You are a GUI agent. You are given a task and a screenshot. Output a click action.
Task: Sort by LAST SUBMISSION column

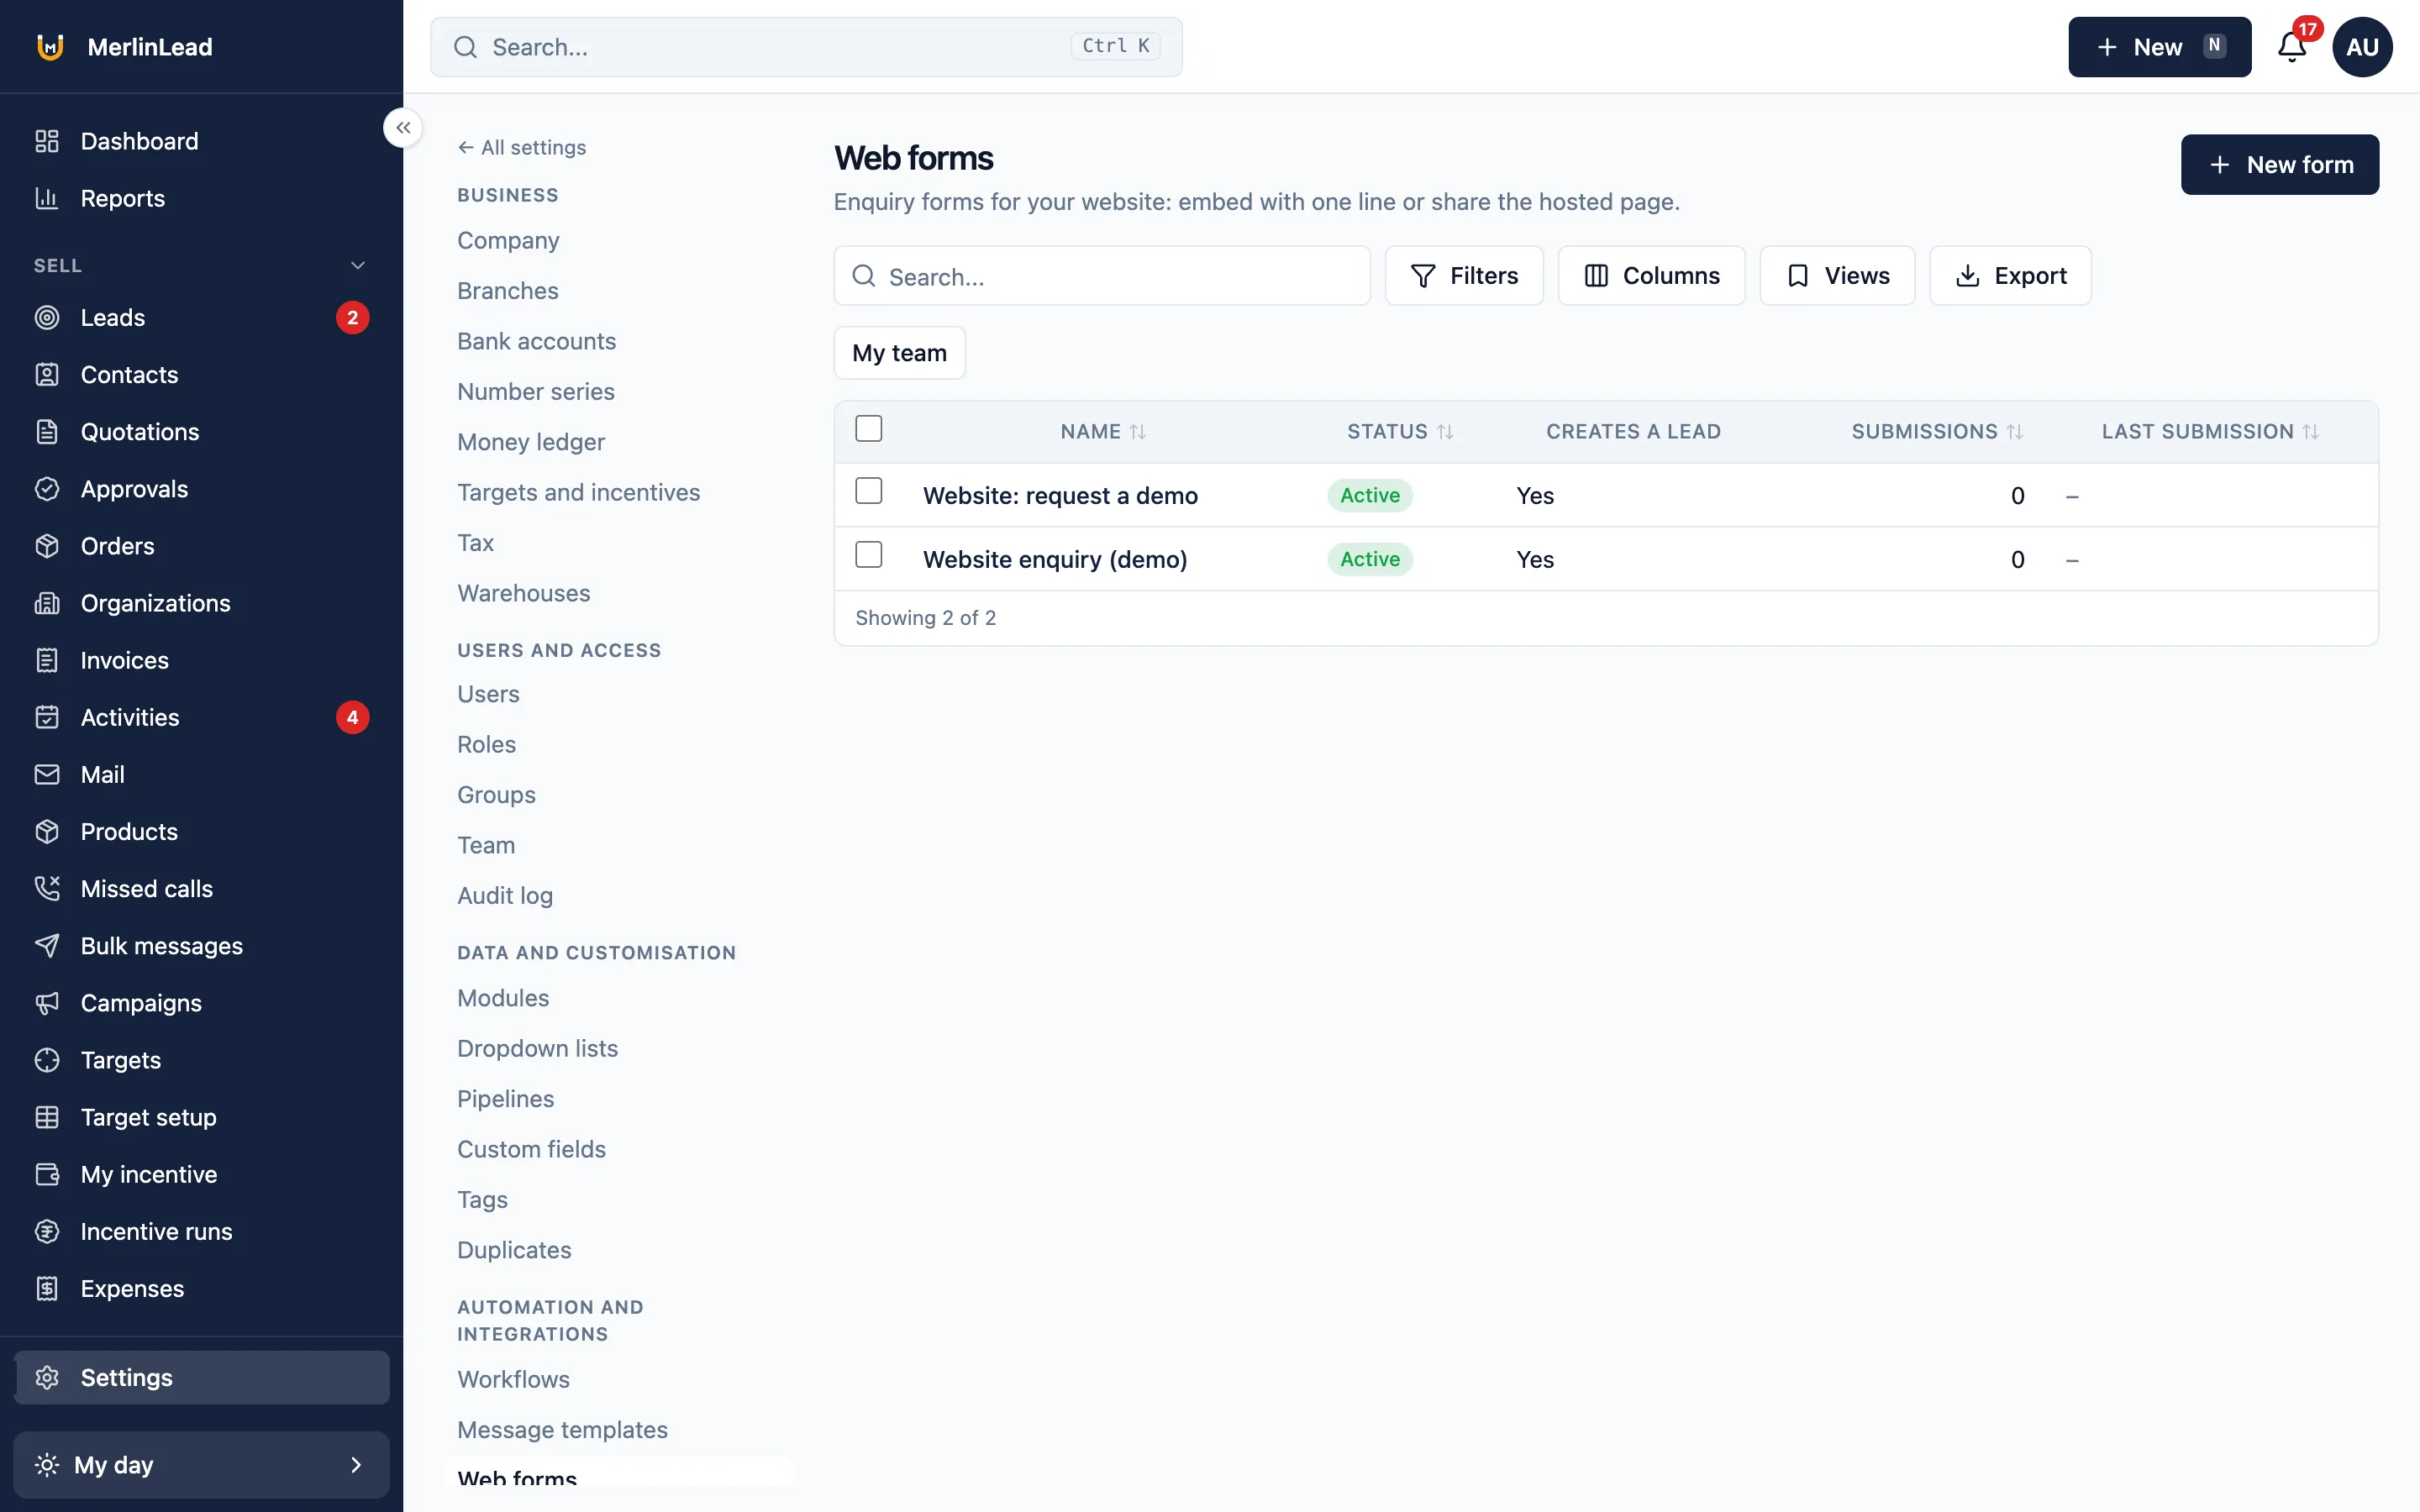pyautogui.click(x=2210, y=431)
